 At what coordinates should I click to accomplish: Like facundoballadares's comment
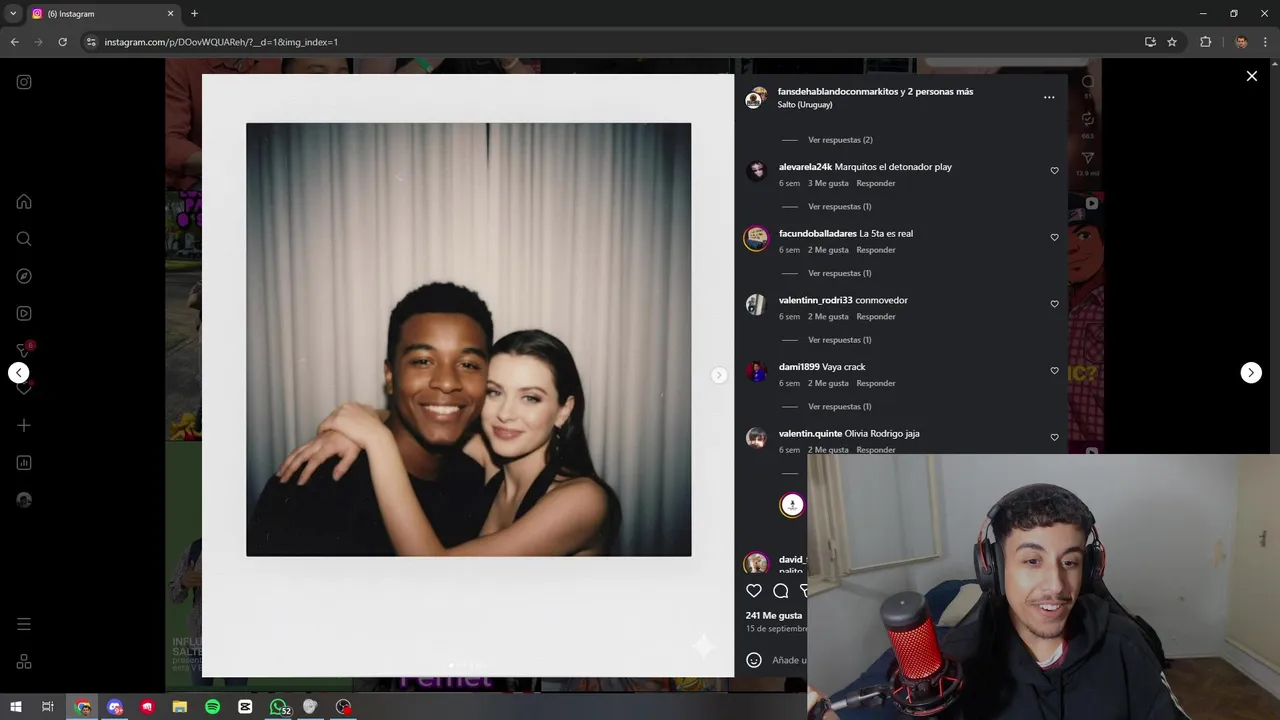coord(1054,238)
